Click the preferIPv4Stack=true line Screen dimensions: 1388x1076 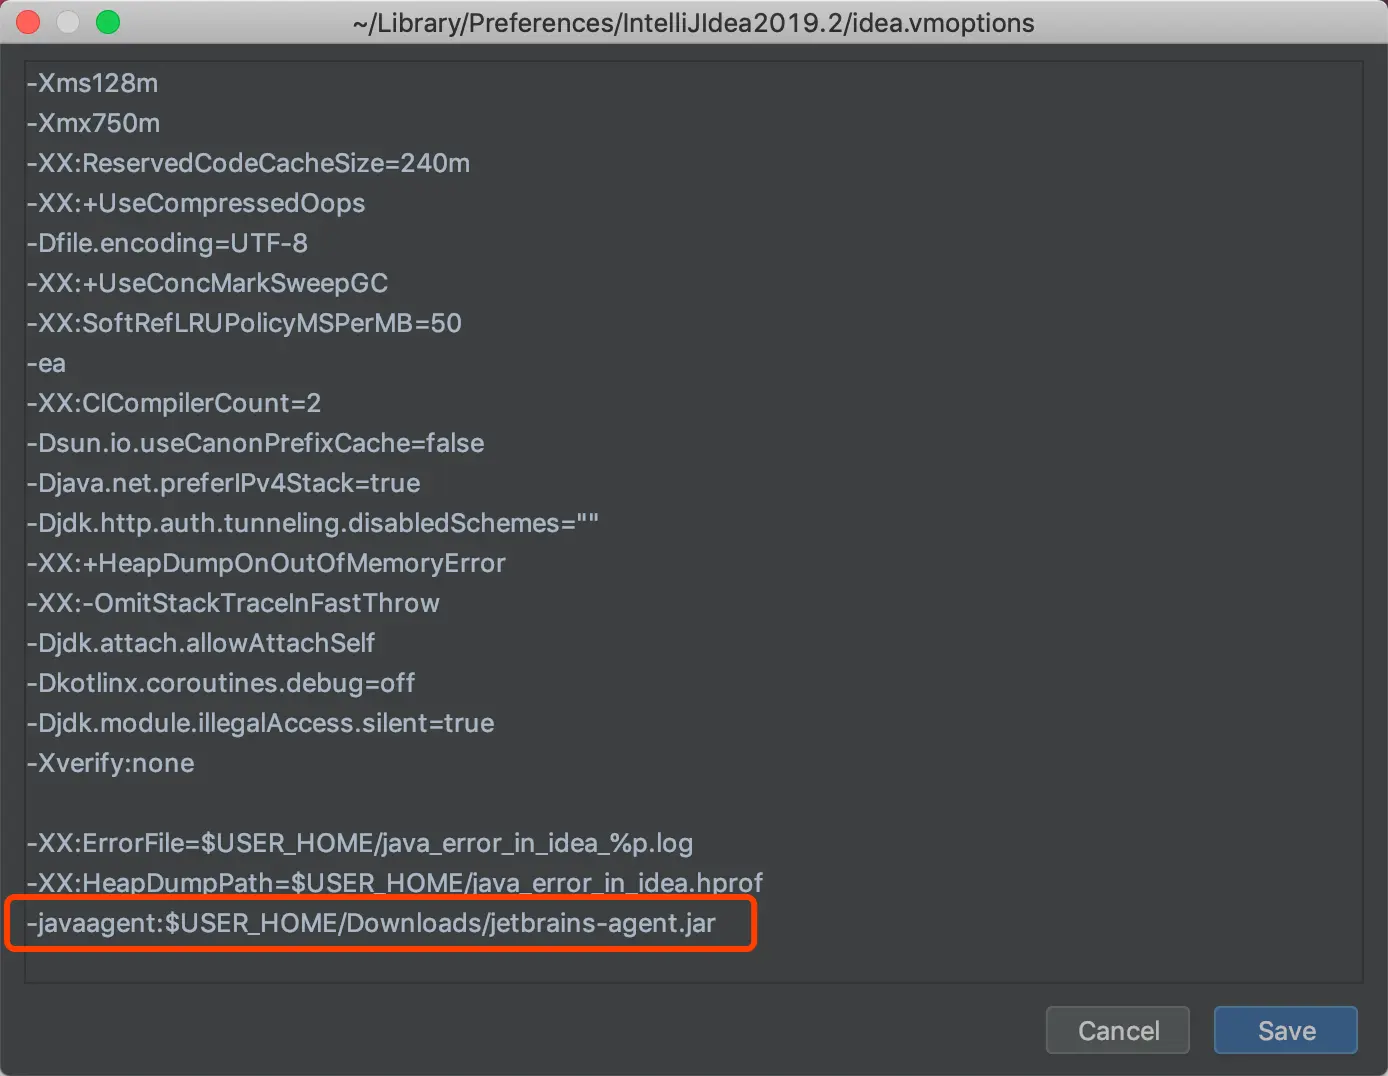[x=223, y=483]
